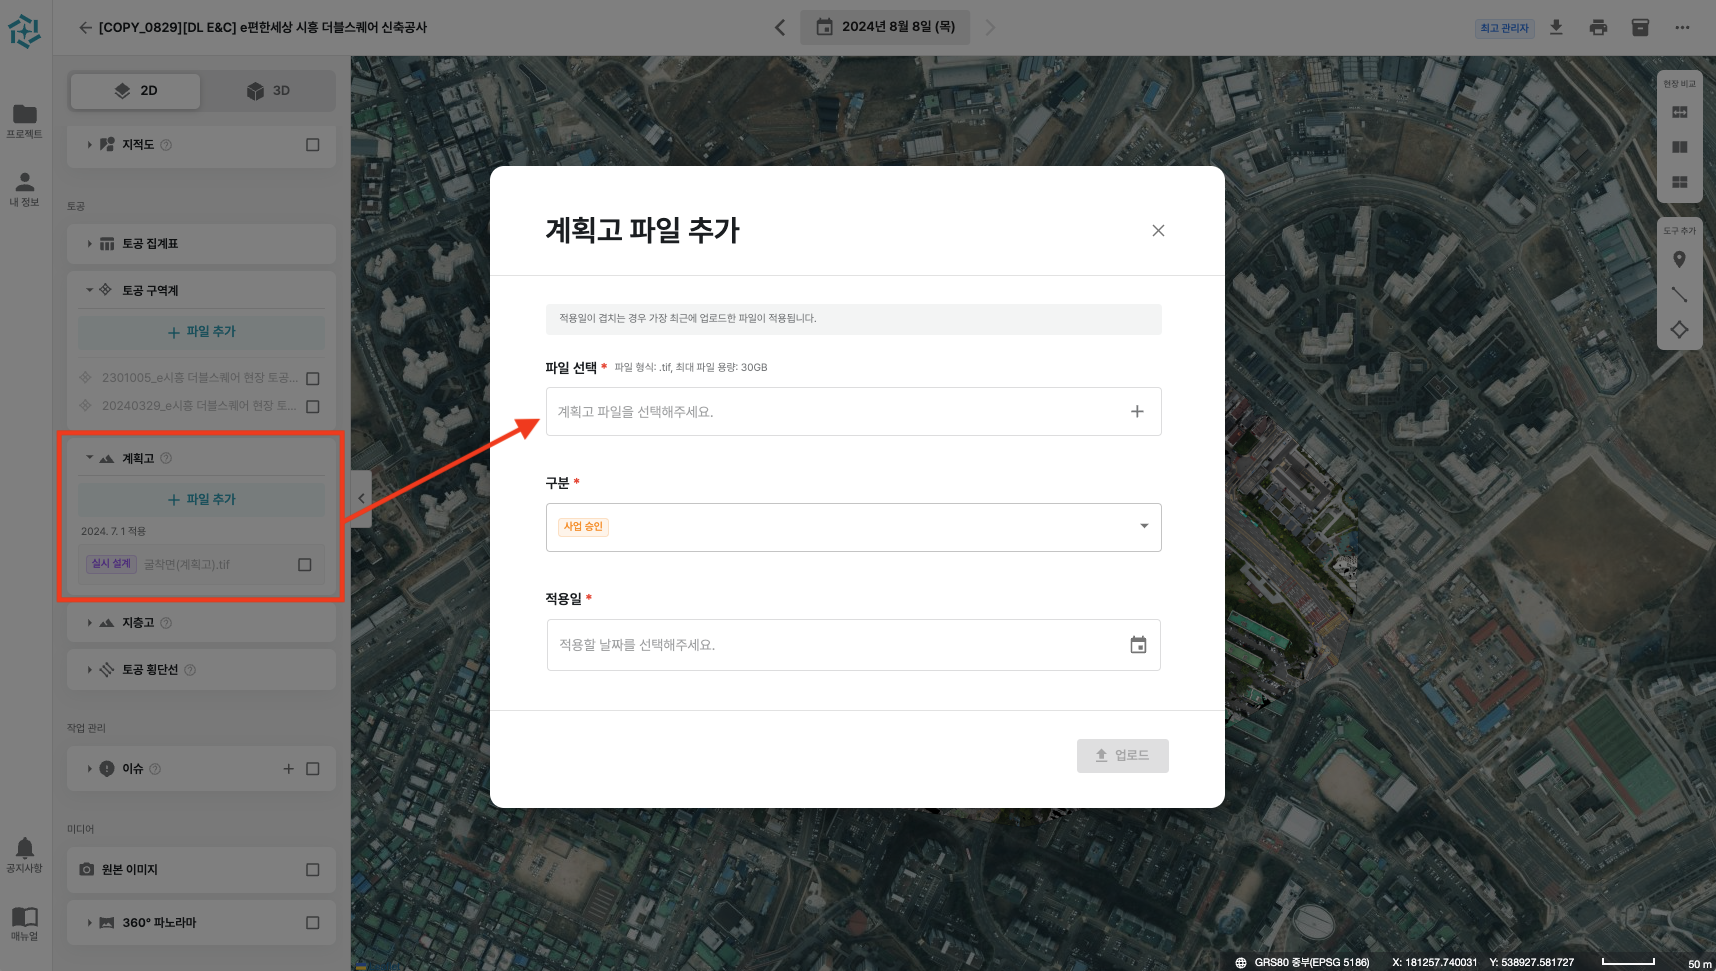Select the polygon area tool in 도구 추가 panel
The image size is (1716, 971).
coord(1679,329)
